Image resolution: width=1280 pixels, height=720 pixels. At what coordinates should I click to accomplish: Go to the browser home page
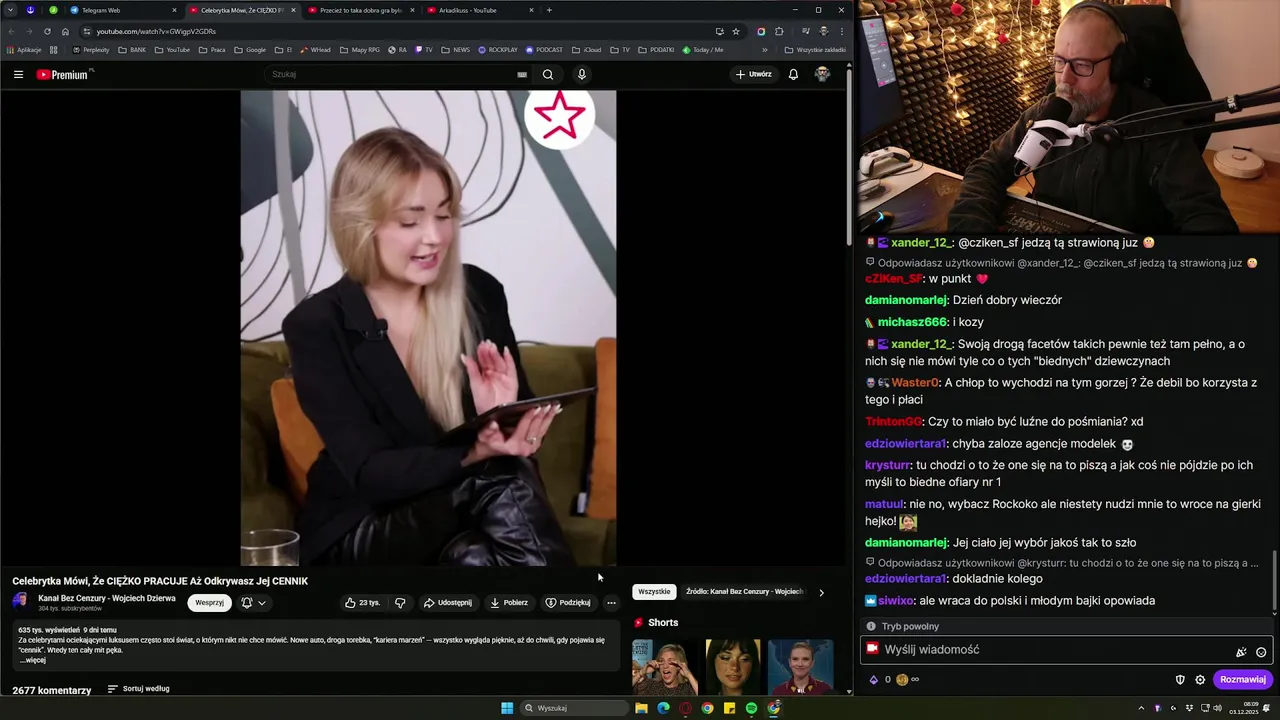tap(66, 31)
